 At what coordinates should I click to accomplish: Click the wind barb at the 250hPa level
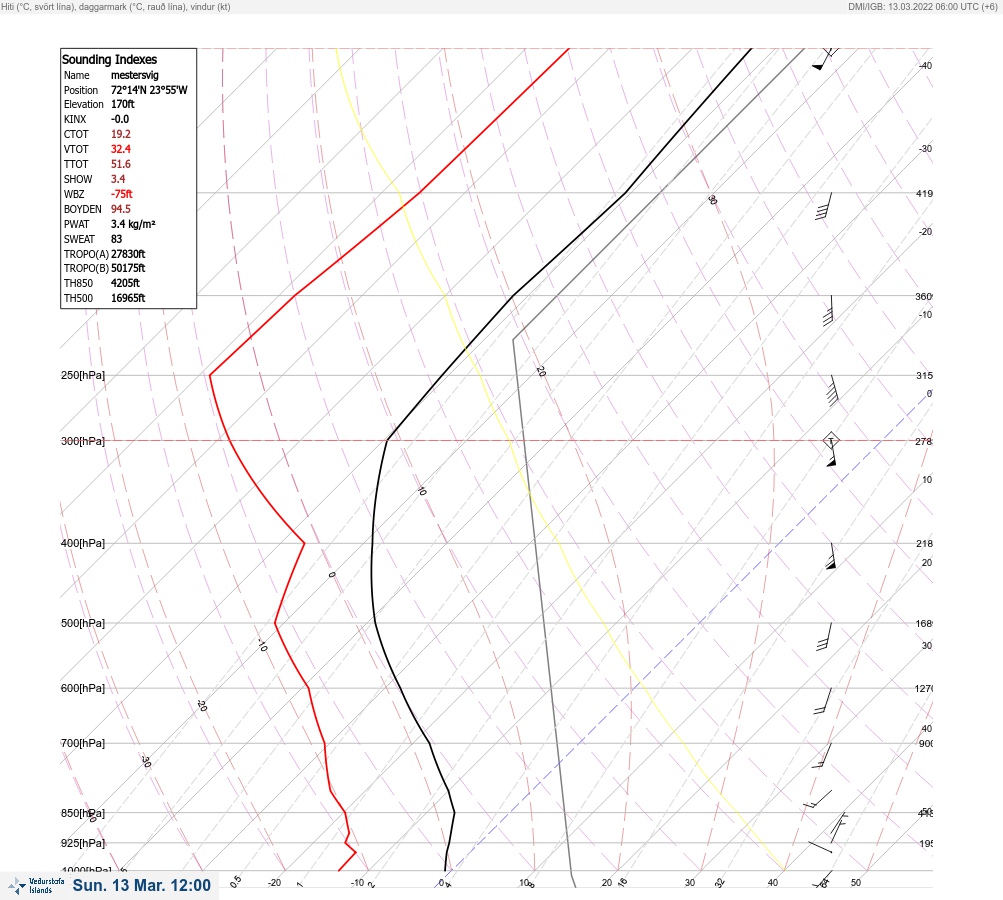[831, 390]
